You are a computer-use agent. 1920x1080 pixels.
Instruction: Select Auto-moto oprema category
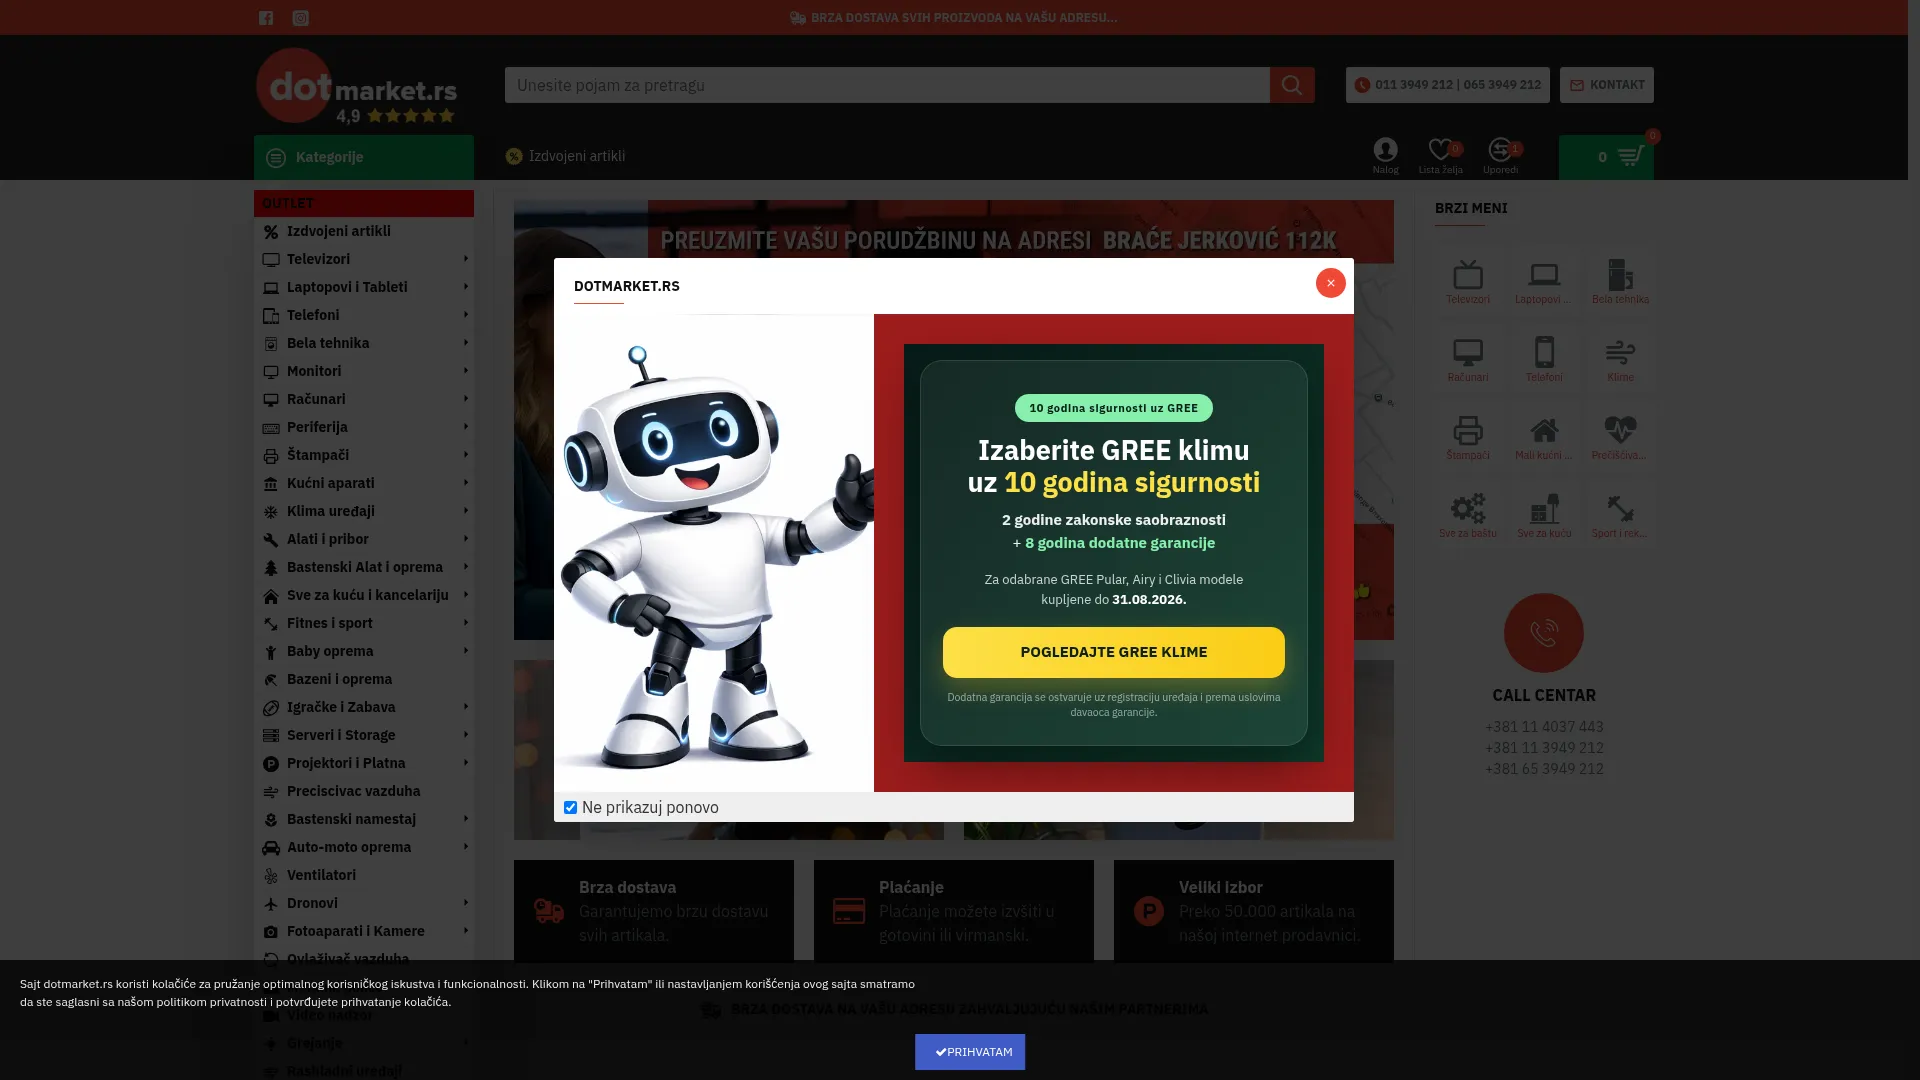tap(364, 847)
